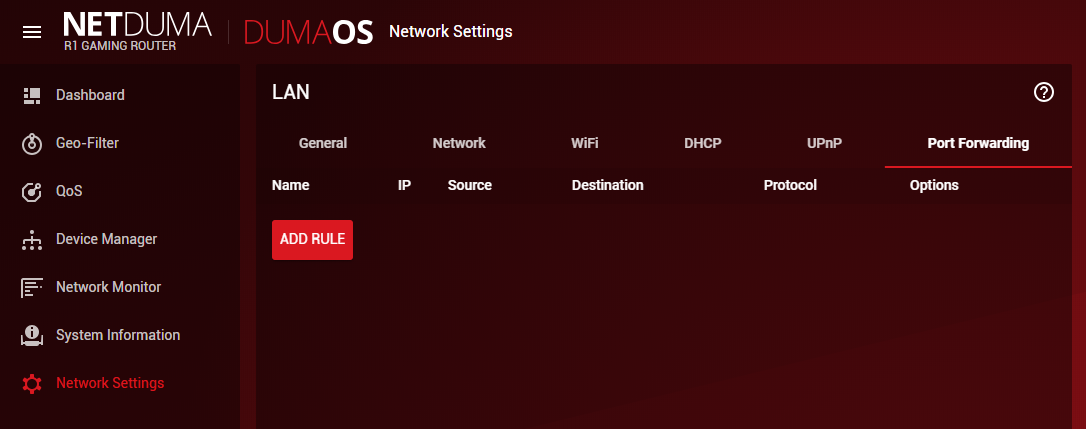The width and height of the screenshot is (1086, 429).
Task: Click the System Information icon
Action: click(x=31, y=336)
